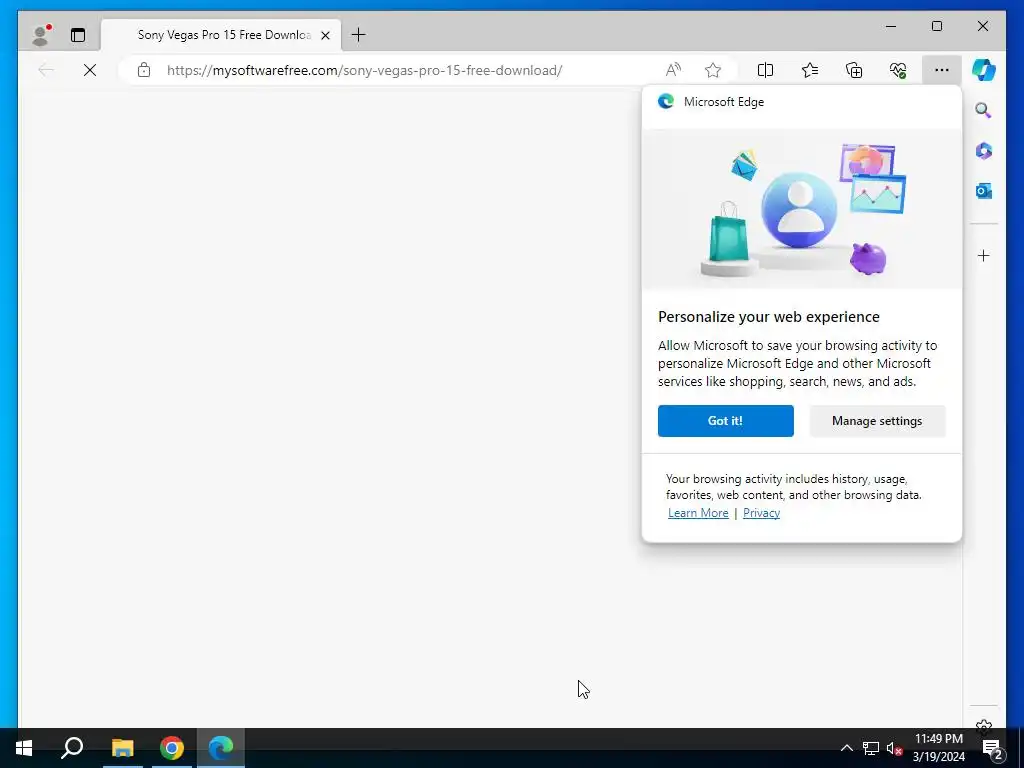Open the Privacy link
This screenshot has height=768, width=1024.
761,513
